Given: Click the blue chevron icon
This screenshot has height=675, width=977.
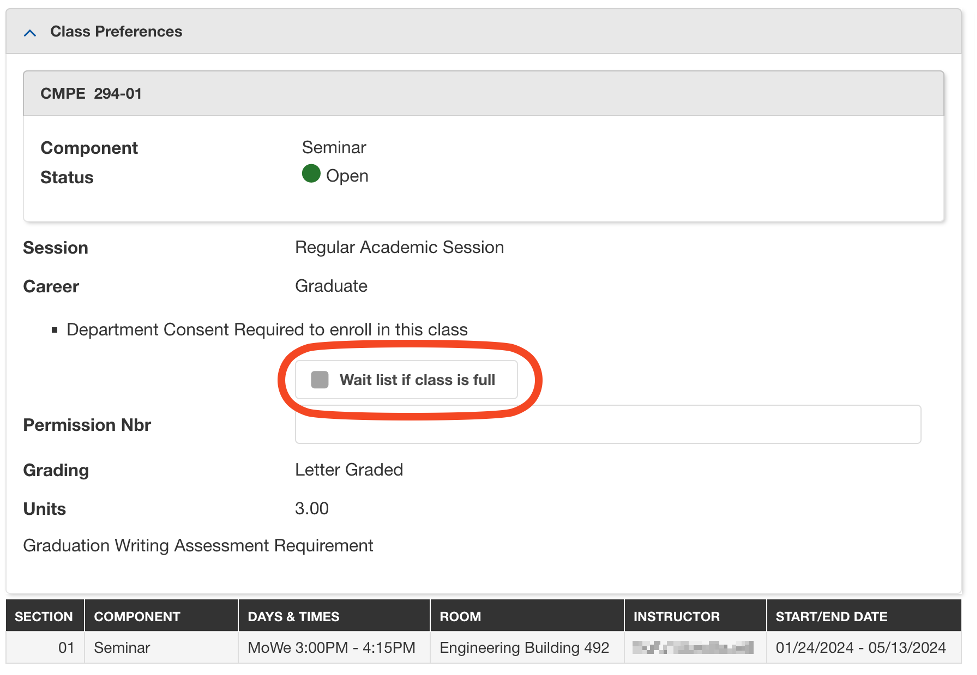Looking at the screenshot, I should pos(29,31).
